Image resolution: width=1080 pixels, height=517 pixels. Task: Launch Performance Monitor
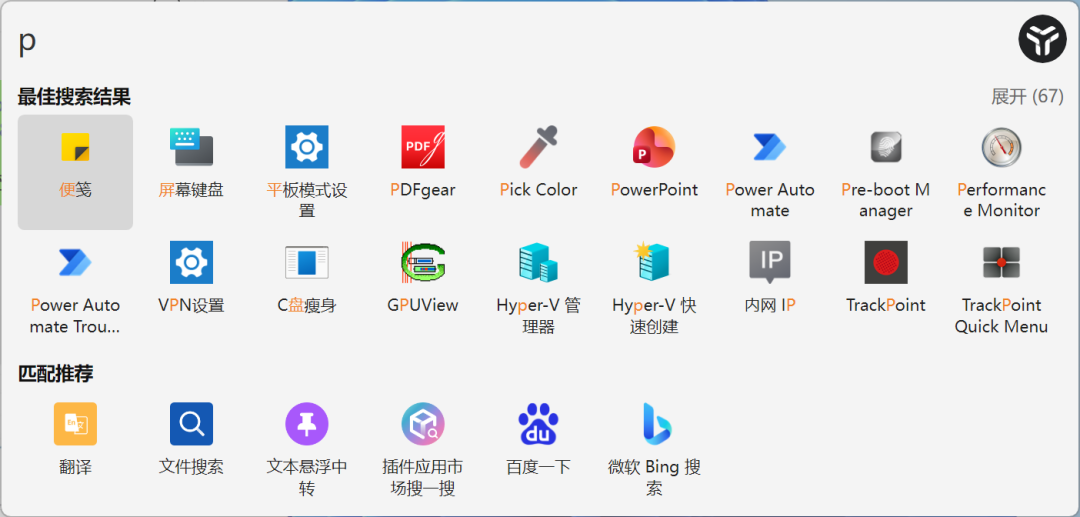pyautogui.click(x=1001, y=172)
